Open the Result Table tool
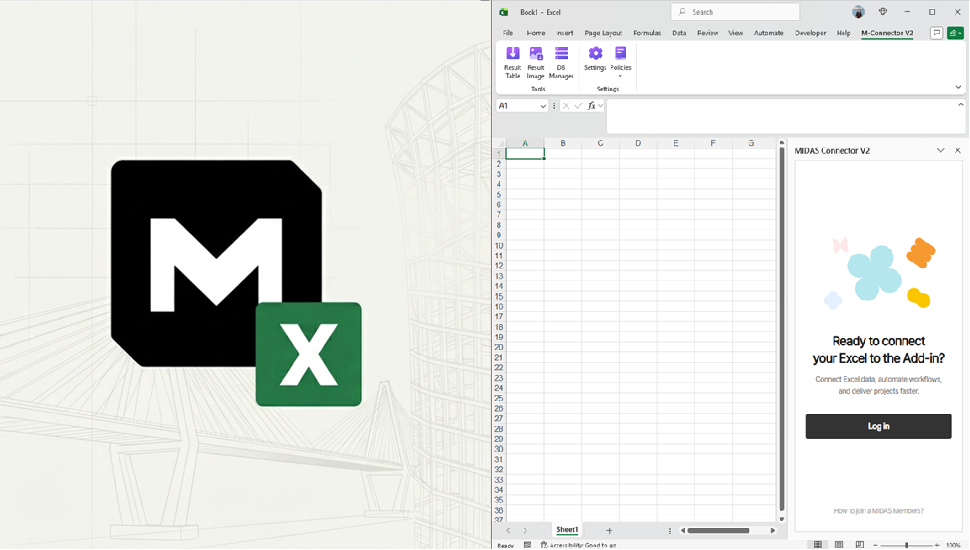 [512, 61]
